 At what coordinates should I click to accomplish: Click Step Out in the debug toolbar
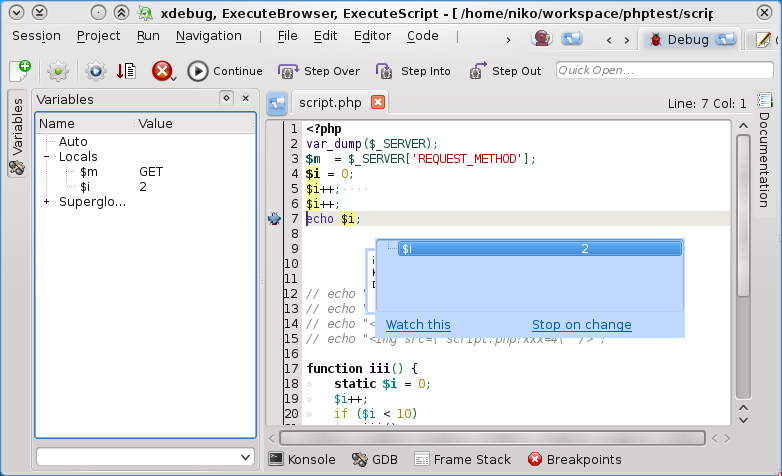pos(505,71)
